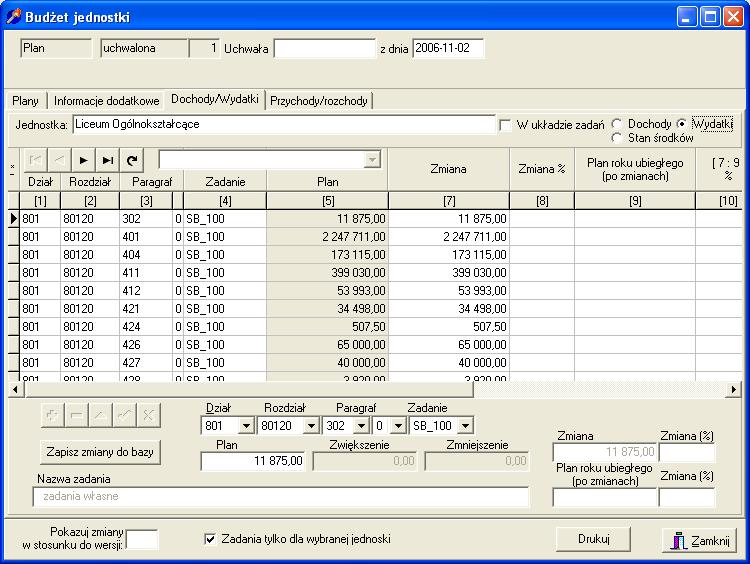Click the horizontal scrollbar thumb of the grid
750x564 pixels.
249,389
